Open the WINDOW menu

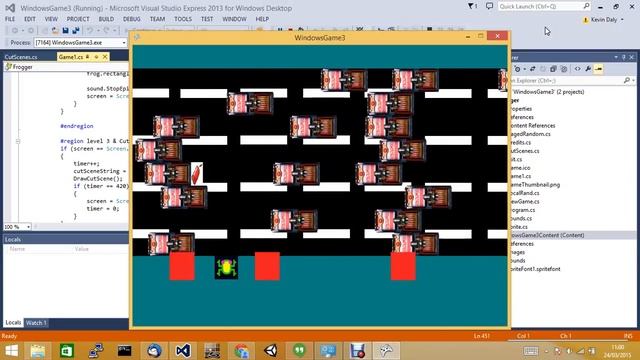click(x=234, y=19)
